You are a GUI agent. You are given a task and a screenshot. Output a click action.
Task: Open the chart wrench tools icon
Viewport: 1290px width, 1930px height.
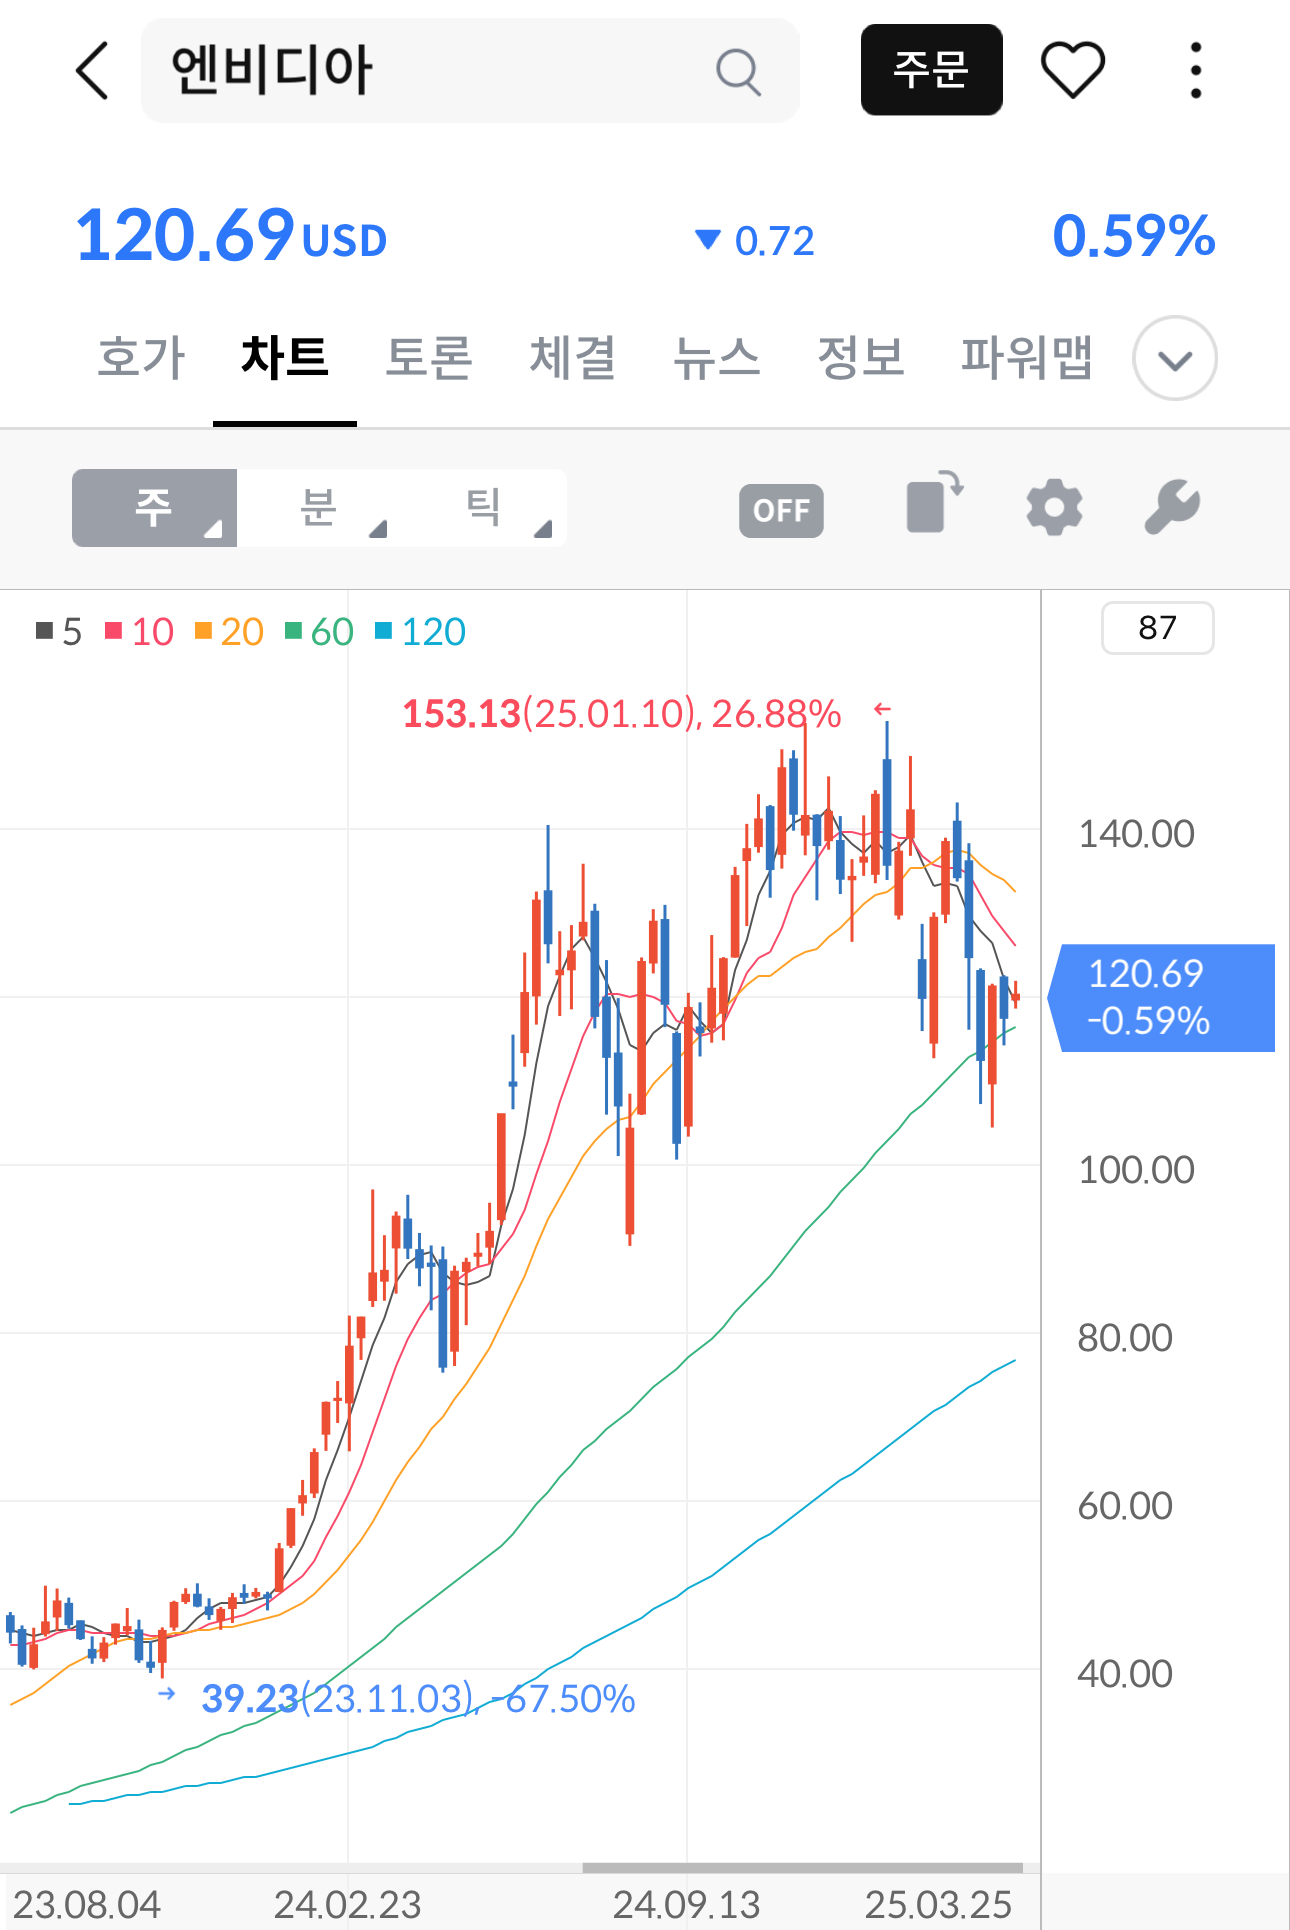click(x=1171, y=507)
